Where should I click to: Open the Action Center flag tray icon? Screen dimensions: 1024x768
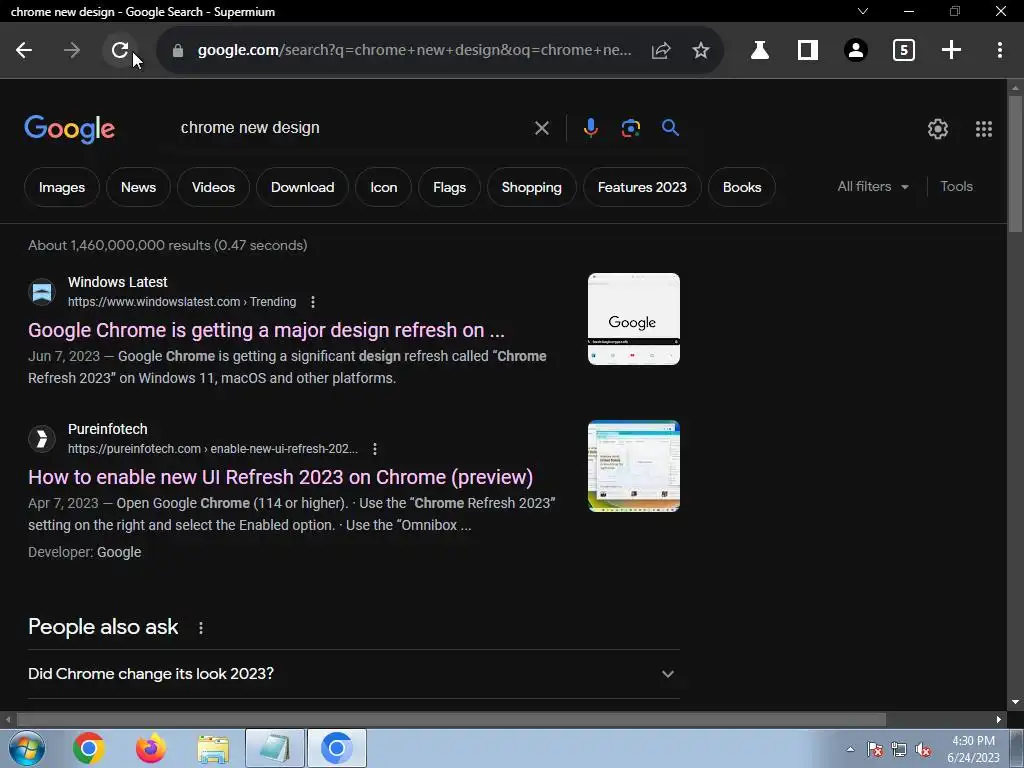874,749
